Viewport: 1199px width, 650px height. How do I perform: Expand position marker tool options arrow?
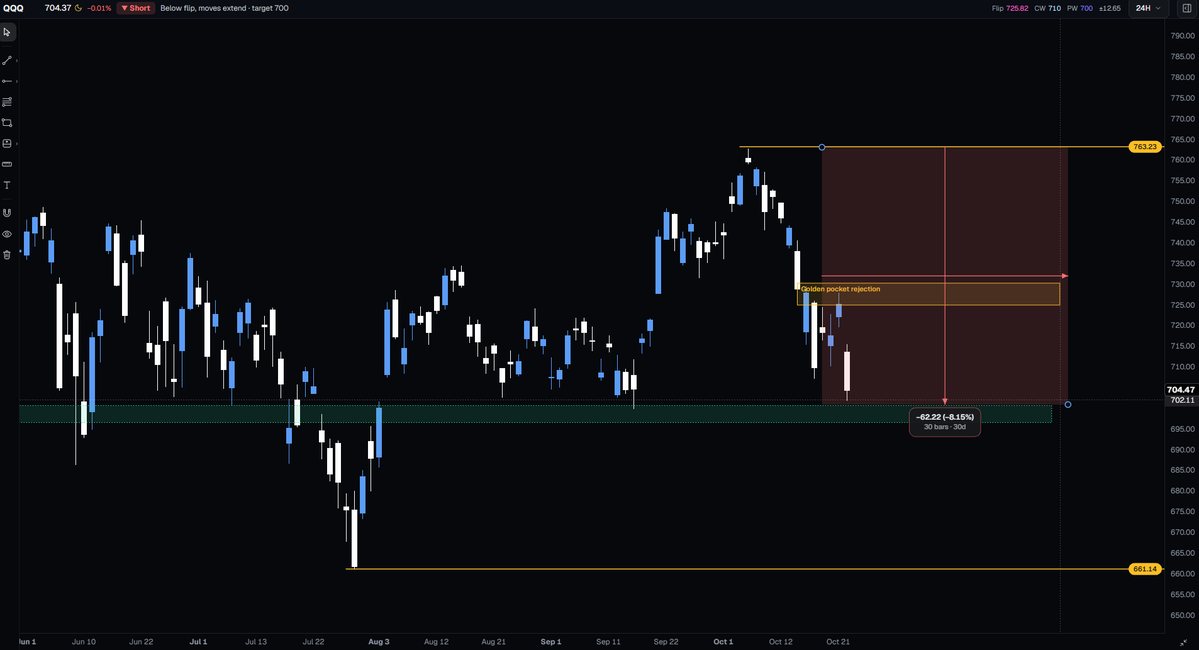[x=16, y=143]
